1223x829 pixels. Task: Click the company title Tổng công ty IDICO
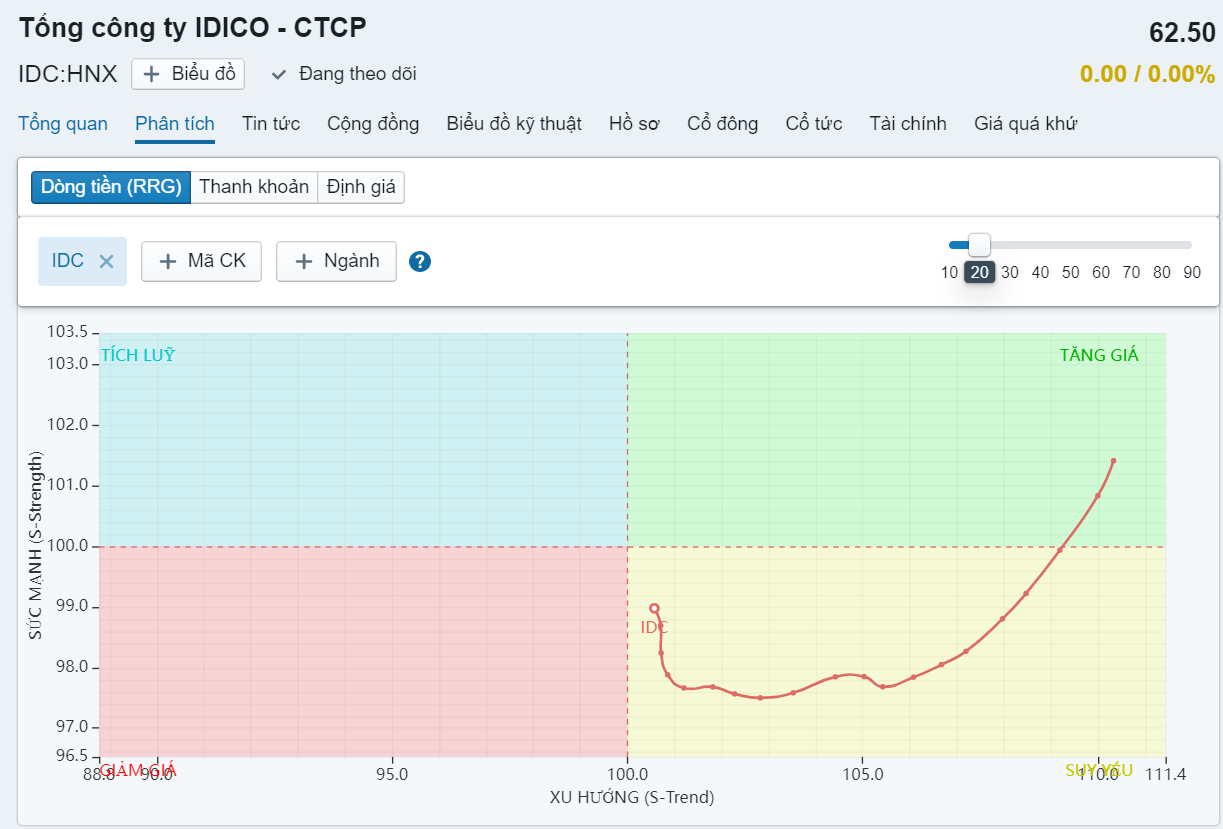tap(193, 28)
